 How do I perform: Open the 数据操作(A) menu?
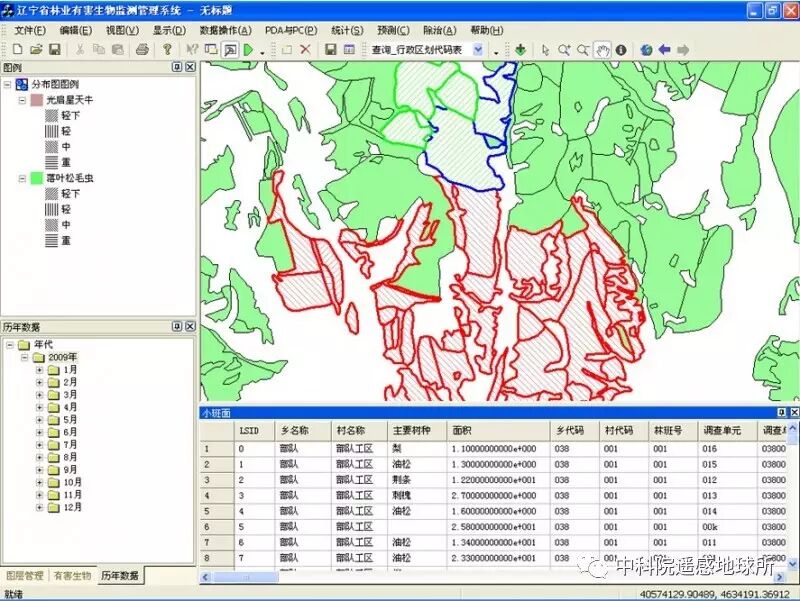(x=225, y=30)
